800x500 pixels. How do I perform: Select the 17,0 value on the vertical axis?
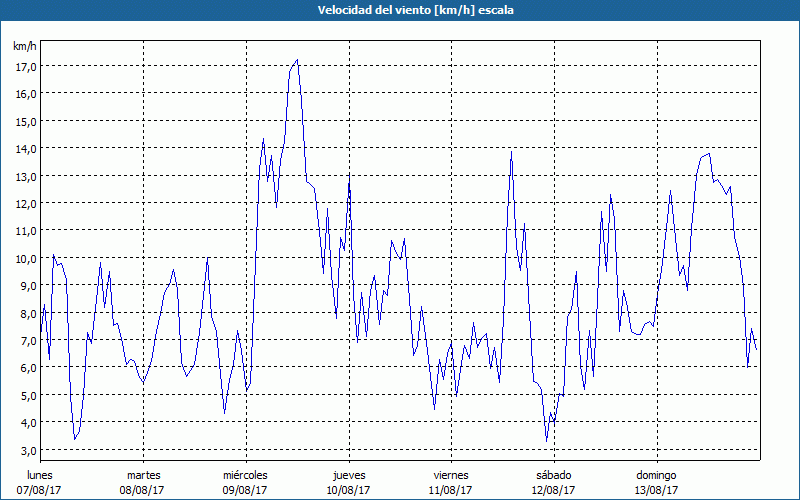point(26,66)
